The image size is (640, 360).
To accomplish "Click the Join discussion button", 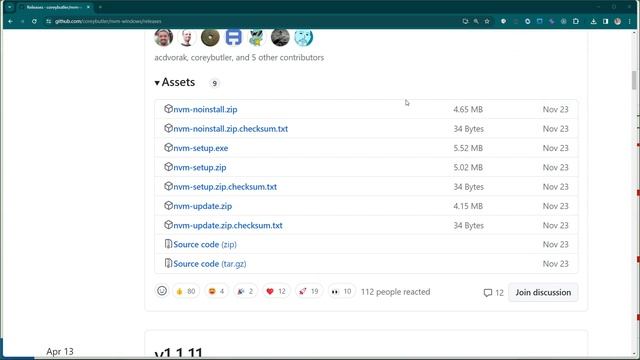I will click(543, 292).
